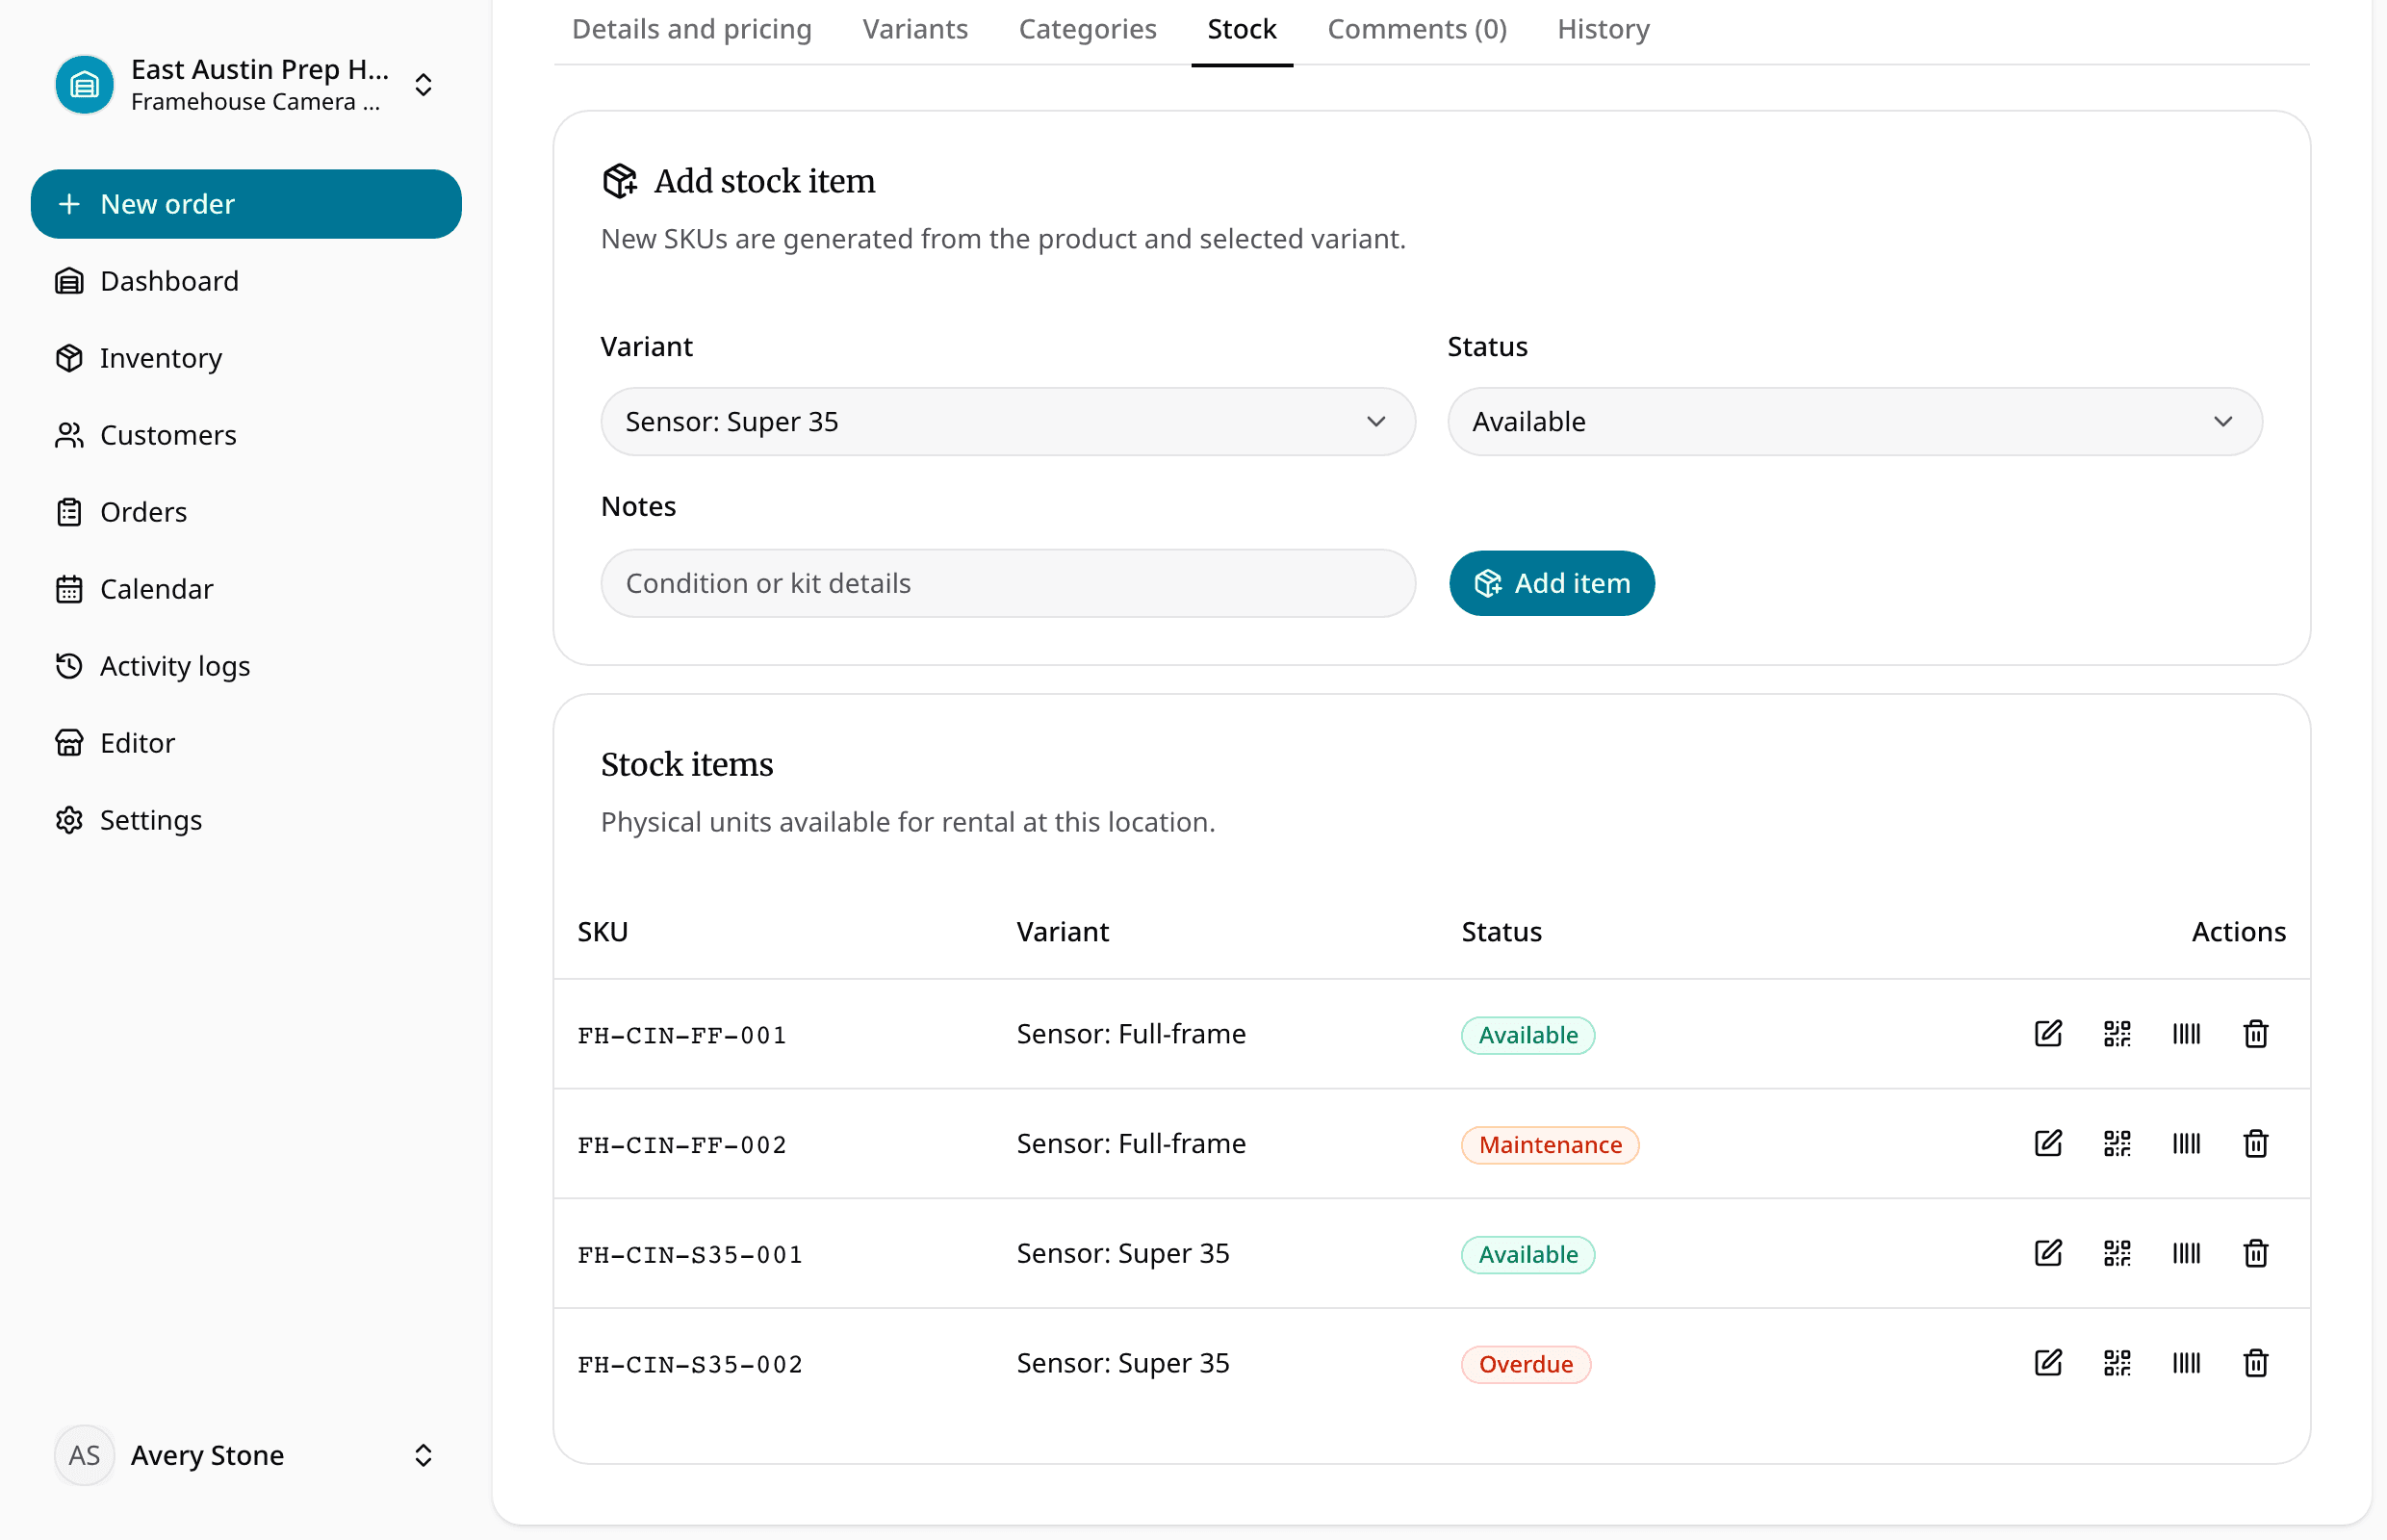The image size is (2387, 1540).
Task: Click the Variant column header in table
Action: [1062, 932]
